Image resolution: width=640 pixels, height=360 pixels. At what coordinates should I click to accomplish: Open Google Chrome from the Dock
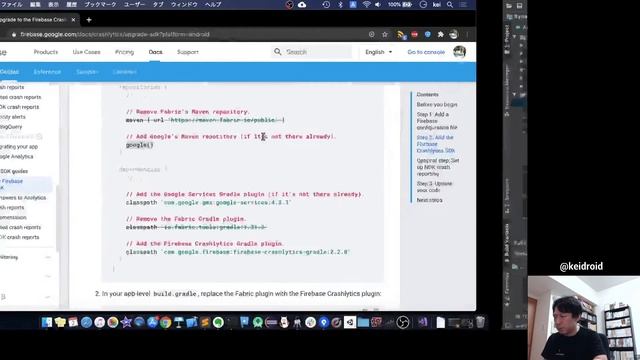click(165, 322)
